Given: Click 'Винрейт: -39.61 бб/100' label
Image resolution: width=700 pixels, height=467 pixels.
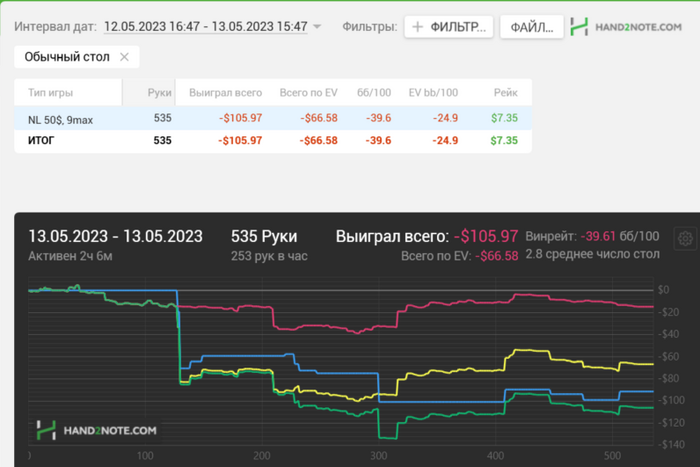Looking at the screenshot, I should point(592,237).
